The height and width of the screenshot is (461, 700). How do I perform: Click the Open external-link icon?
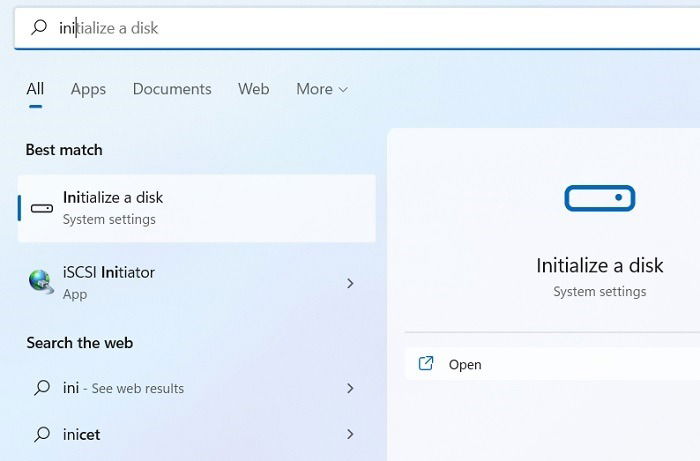coord(426,364)
